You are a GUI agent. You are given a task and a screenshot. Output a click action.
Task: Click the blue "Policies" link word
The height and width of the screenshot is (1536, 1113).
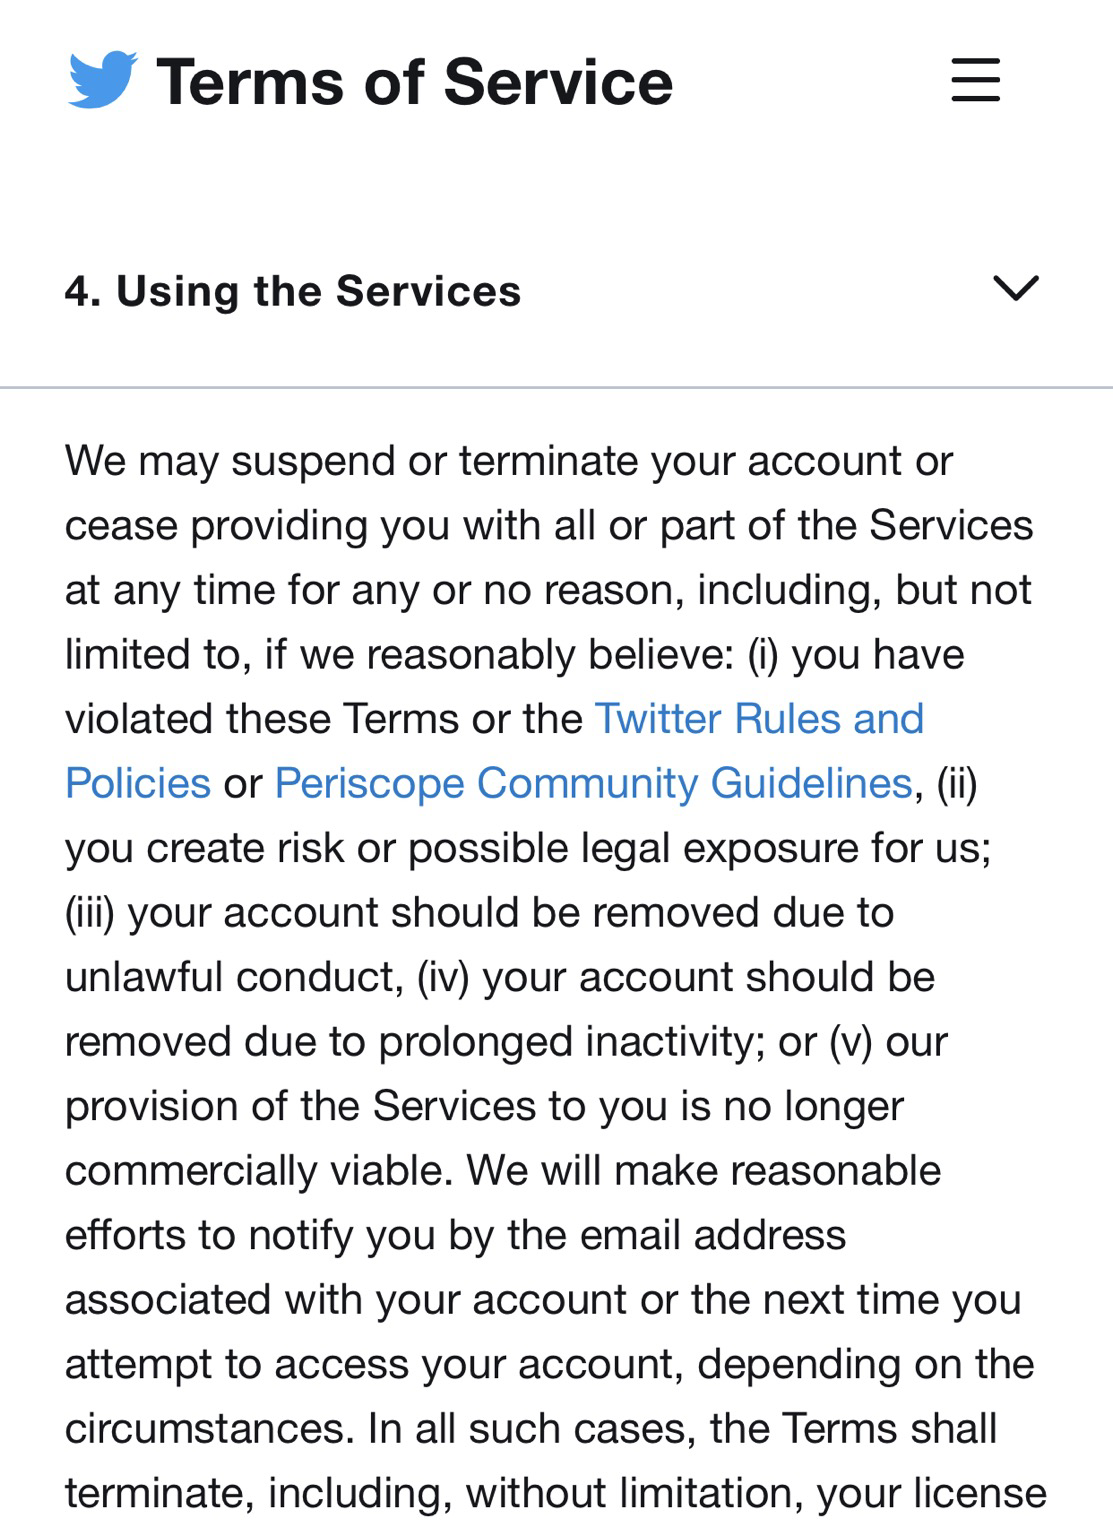138,783
